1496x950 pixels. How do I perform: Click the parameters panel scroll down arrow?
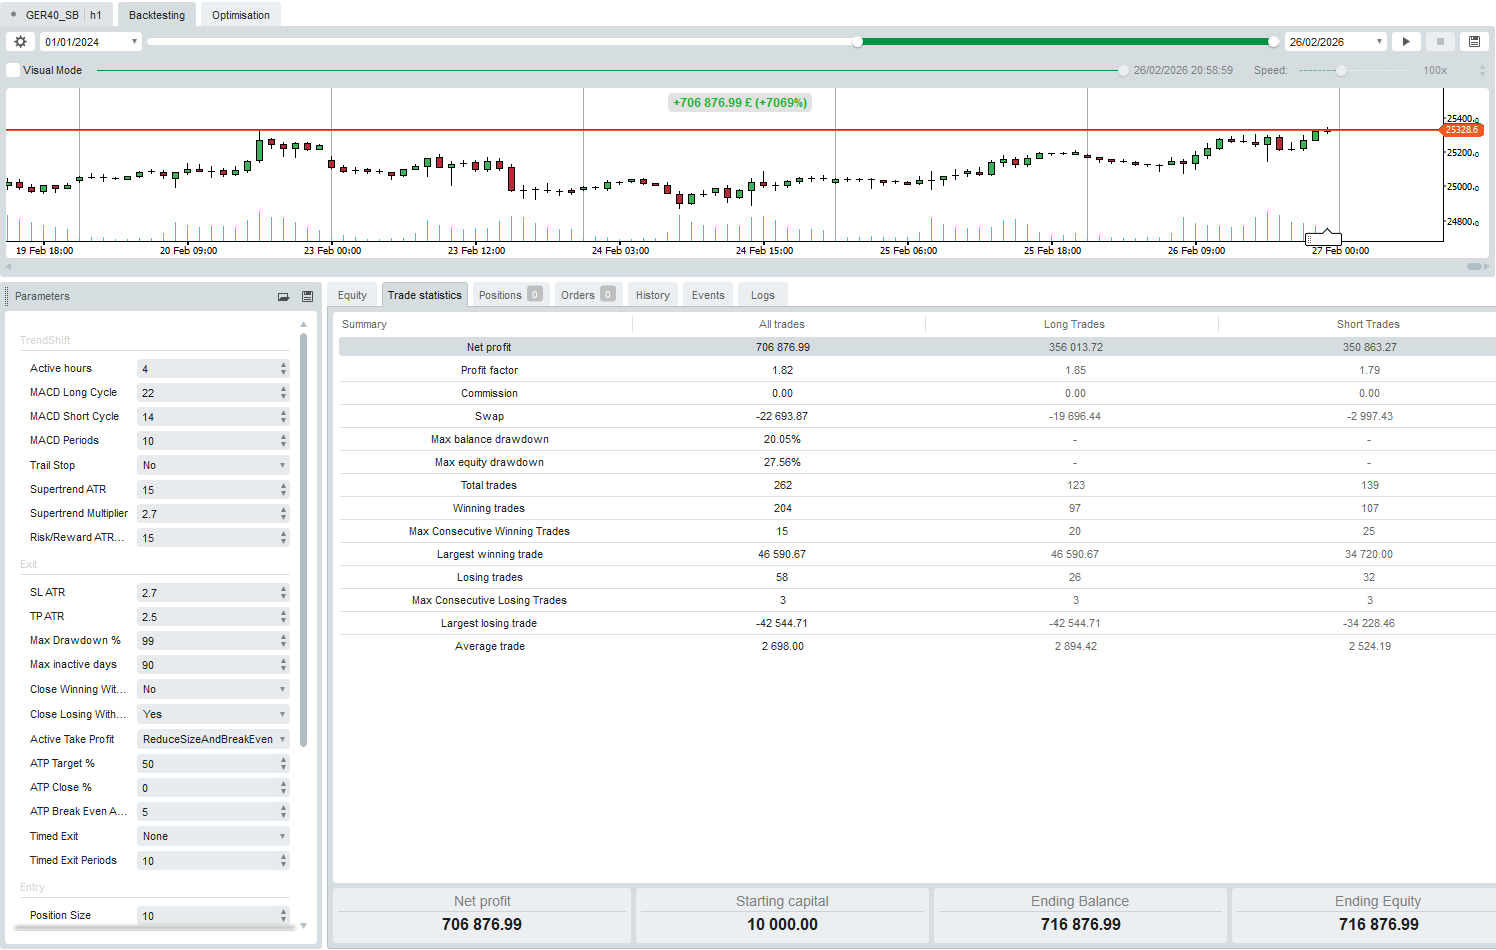tap(303, 926)
